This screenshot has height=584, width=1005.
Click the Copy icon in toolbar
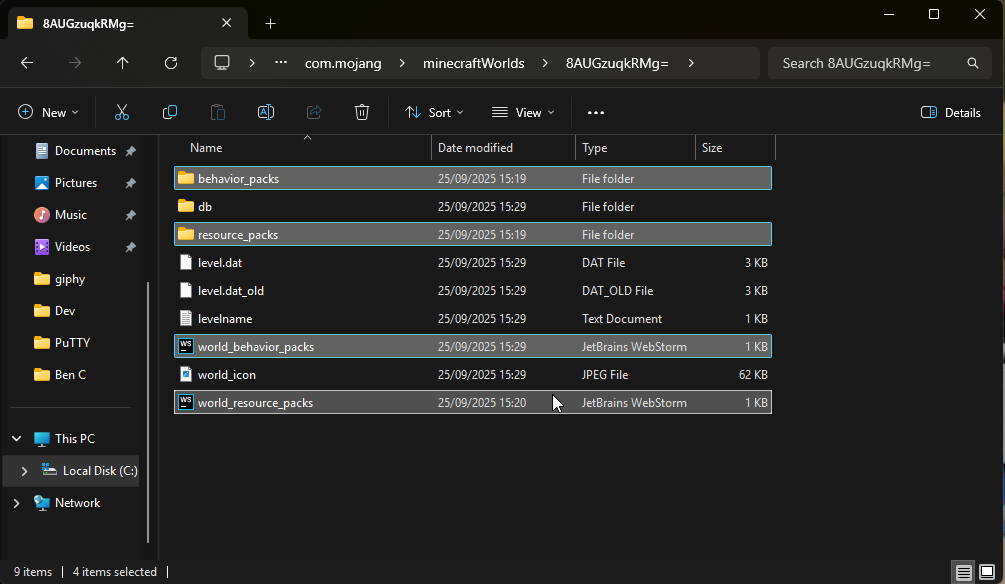[x=170, y=112]
